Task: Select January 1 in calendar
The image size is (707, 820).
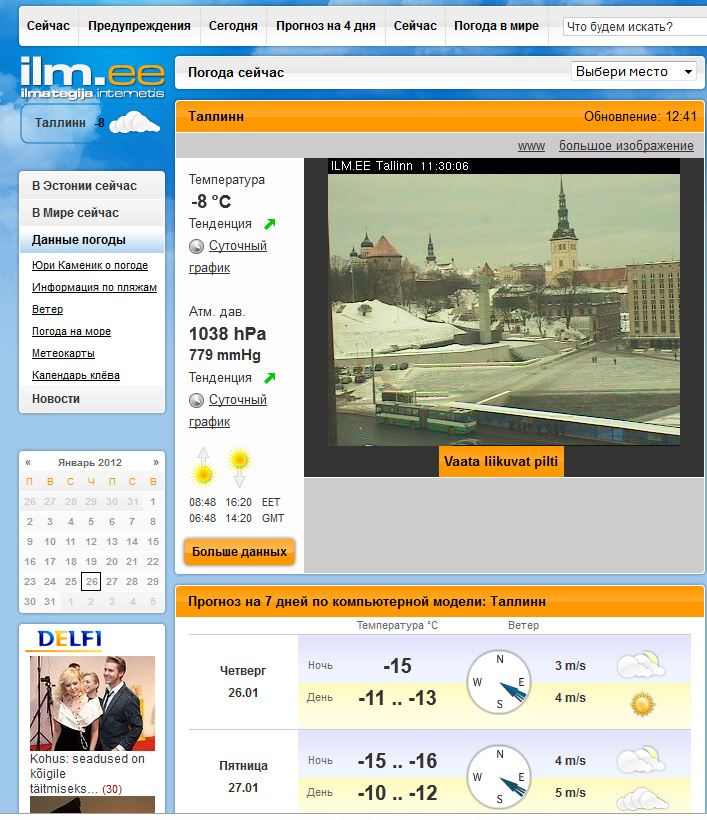Action: pyautogui.click(x=153, y=502)
